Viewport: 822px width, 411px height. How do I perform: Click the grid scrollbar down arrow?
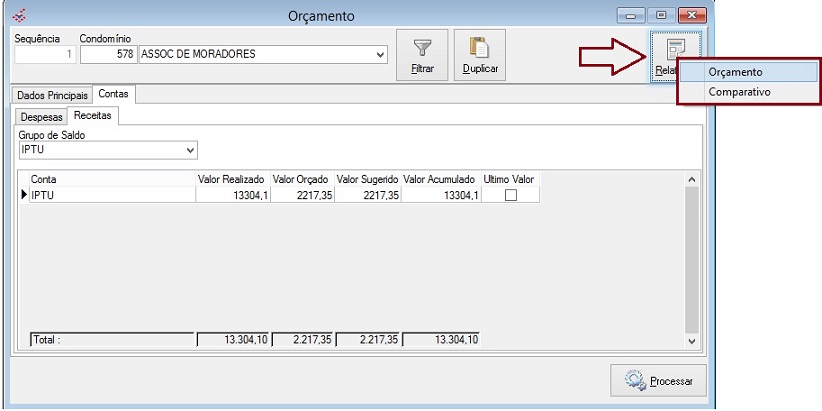click(690, 341)
